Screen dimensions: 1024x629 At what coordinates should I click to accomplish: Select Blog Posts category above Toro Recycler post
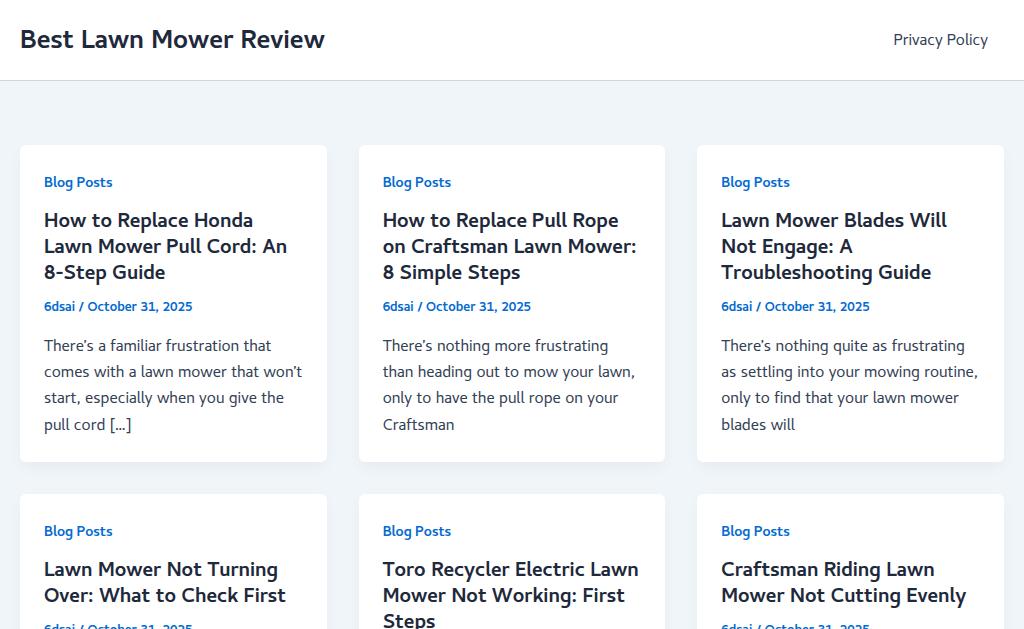point(417,531)
